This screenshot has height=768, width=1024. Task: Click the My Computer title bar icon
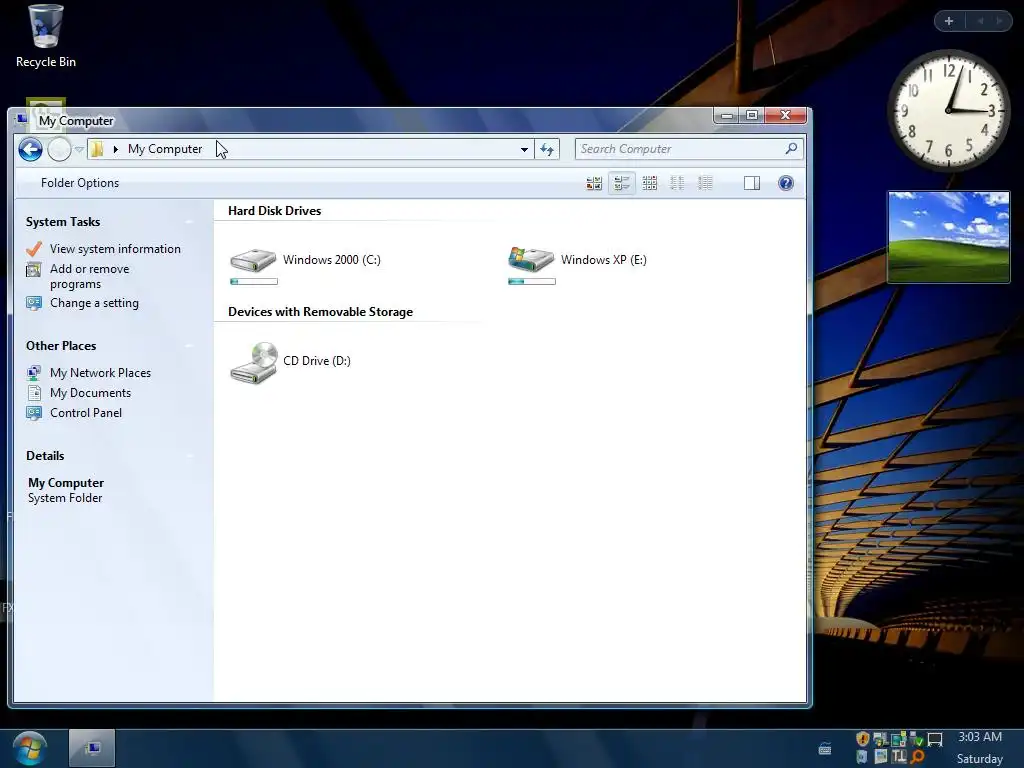pos(22,119)
